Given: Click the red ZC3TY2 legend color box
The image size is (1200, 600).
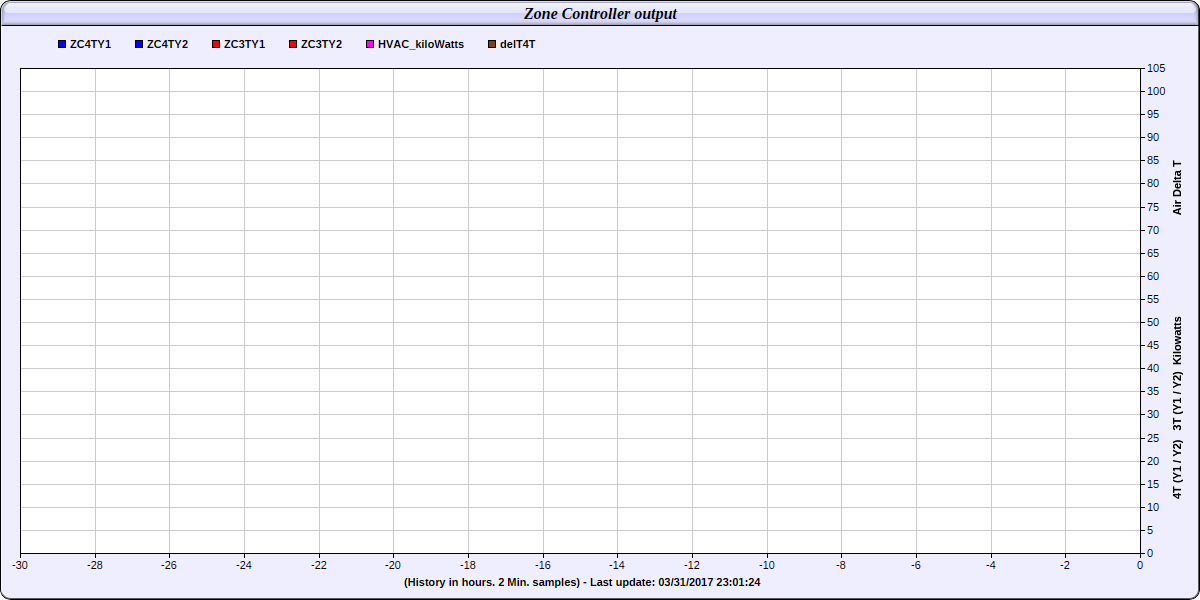Looking at the screenshot, I should coord(292,45).
